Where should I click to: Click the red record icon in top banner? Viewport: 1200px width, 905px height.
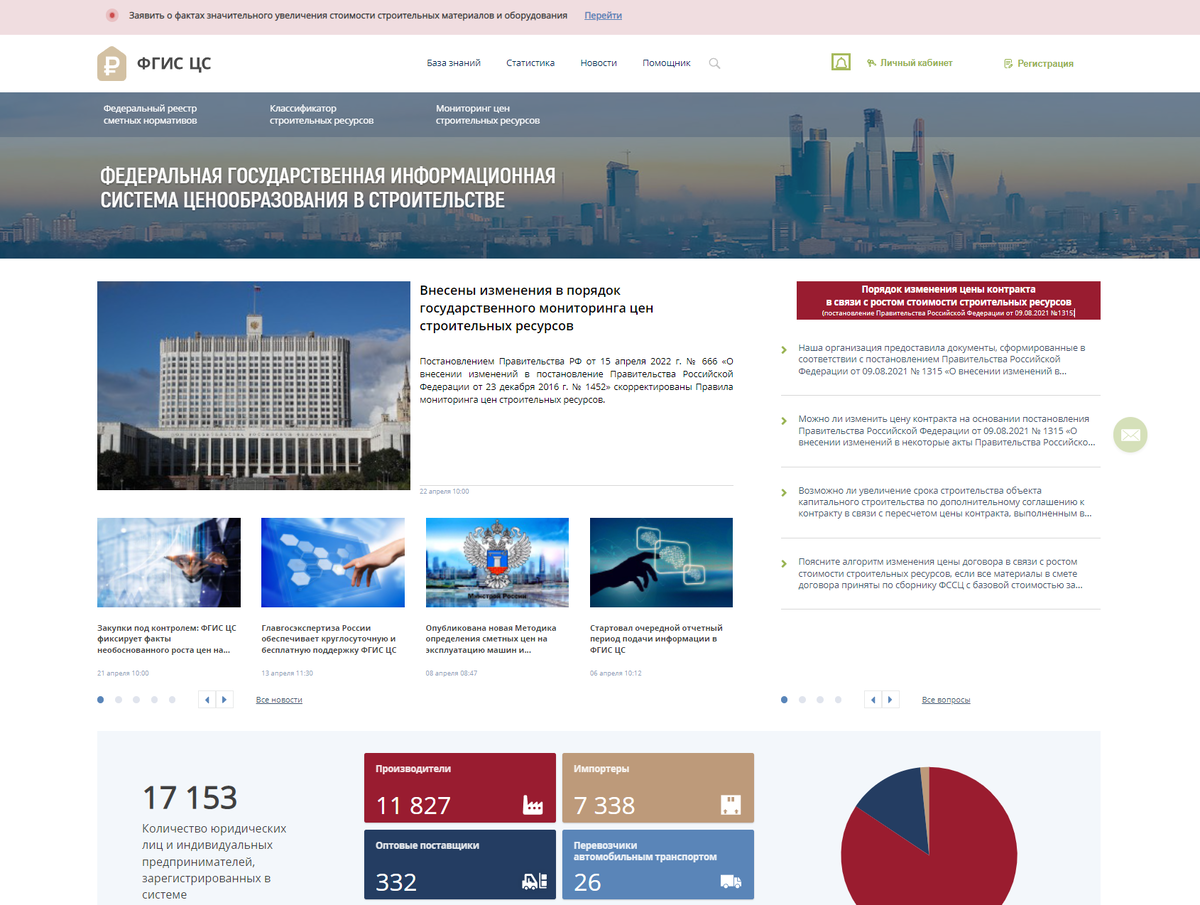(x=112, y=16)
